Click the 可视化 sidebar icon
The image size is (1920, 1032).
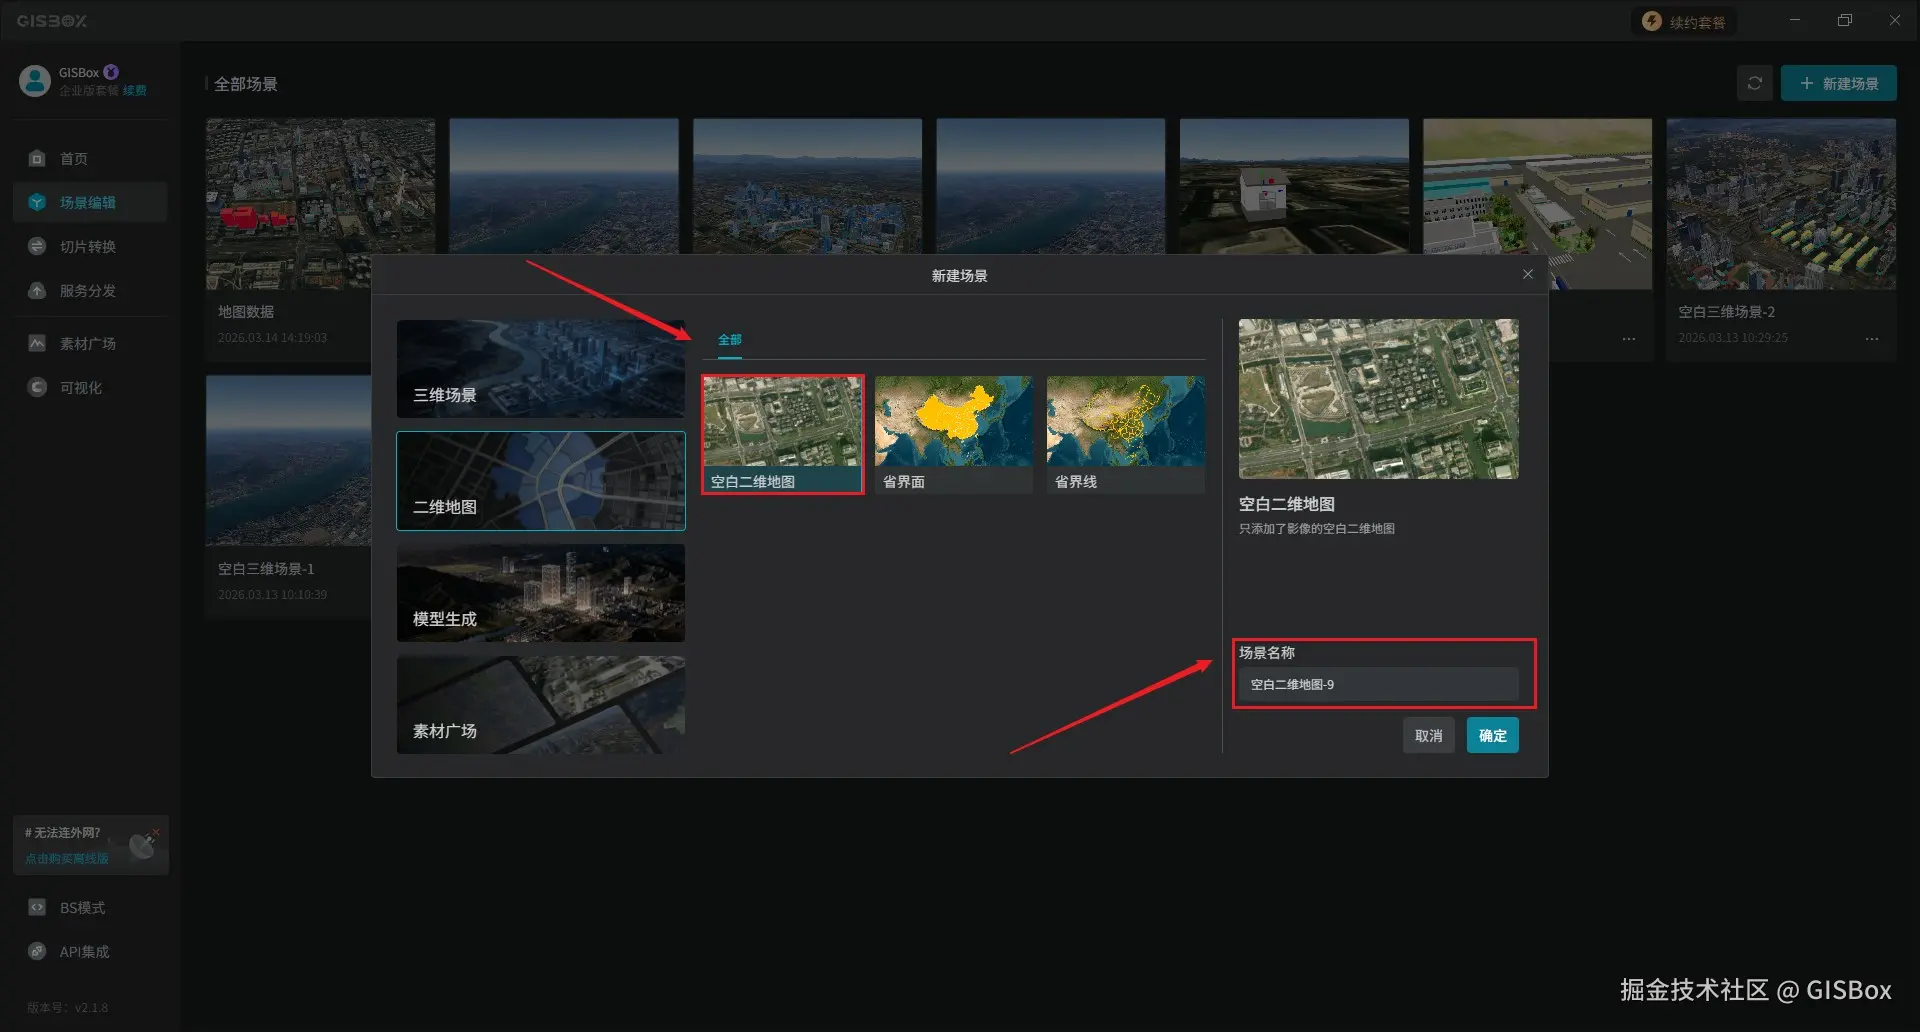click(37, 388)
